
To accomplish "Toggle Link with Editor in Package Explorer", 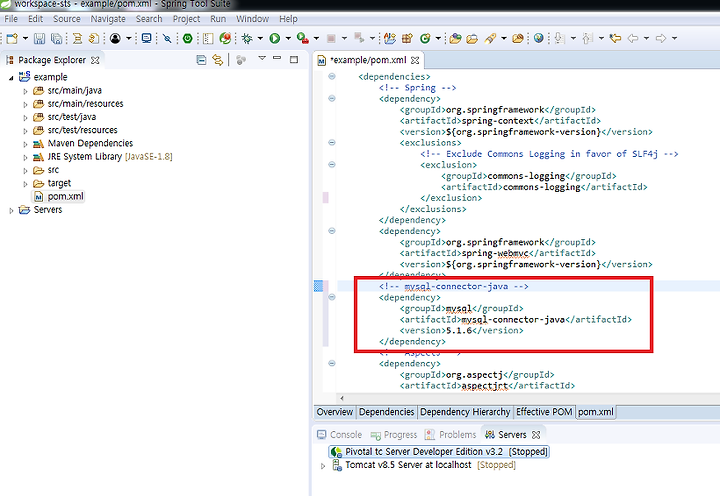I will pos(218,60).
